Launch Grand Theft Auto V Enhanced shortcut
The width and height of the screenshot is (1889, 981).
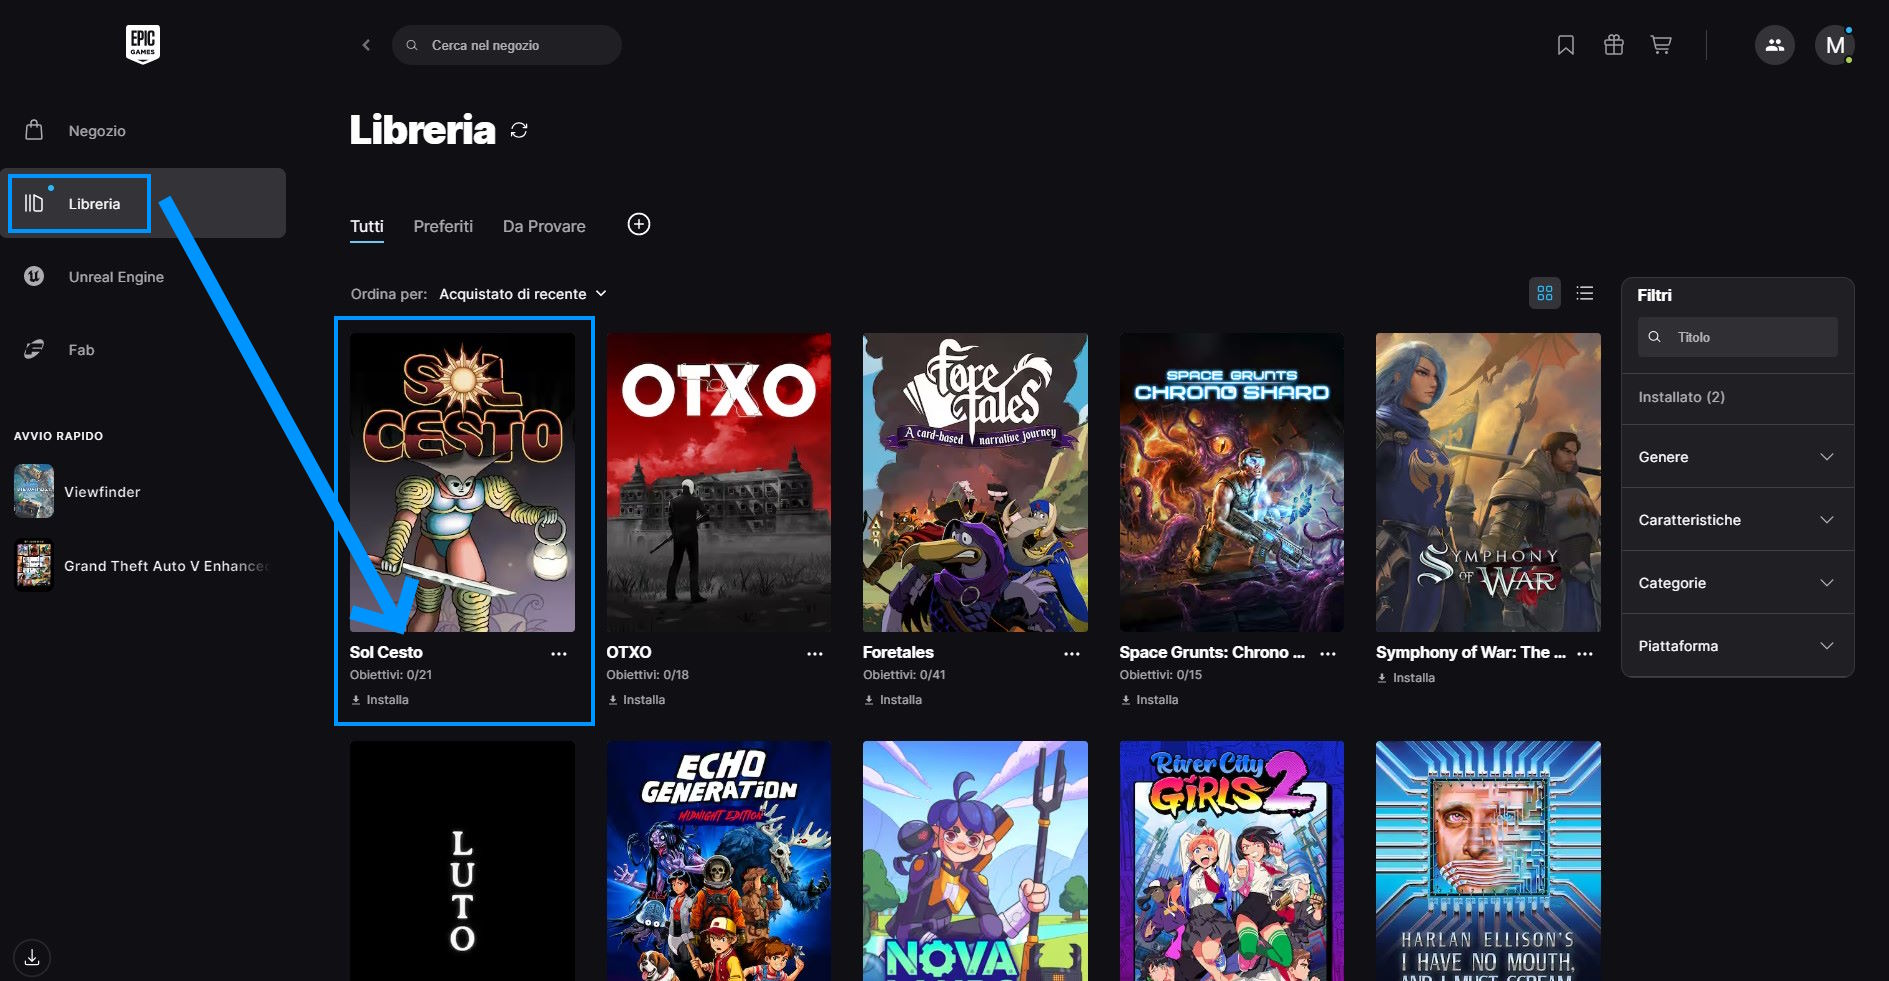pos(143,565)
